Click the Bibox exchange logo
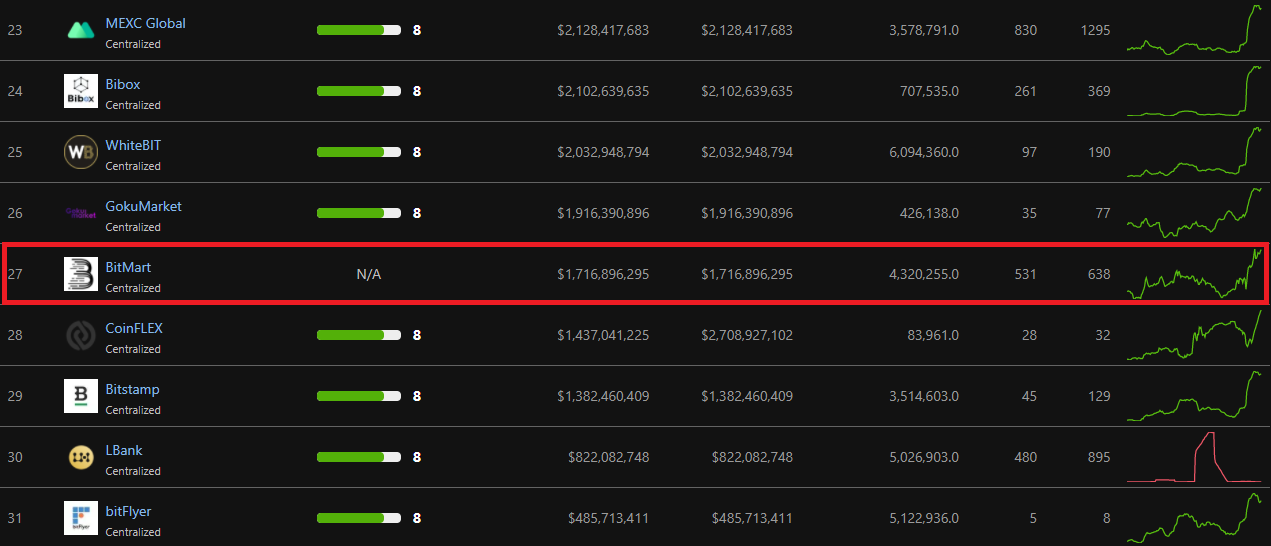This screenshot has width=1271, height=546. click(x=80, y=91)
